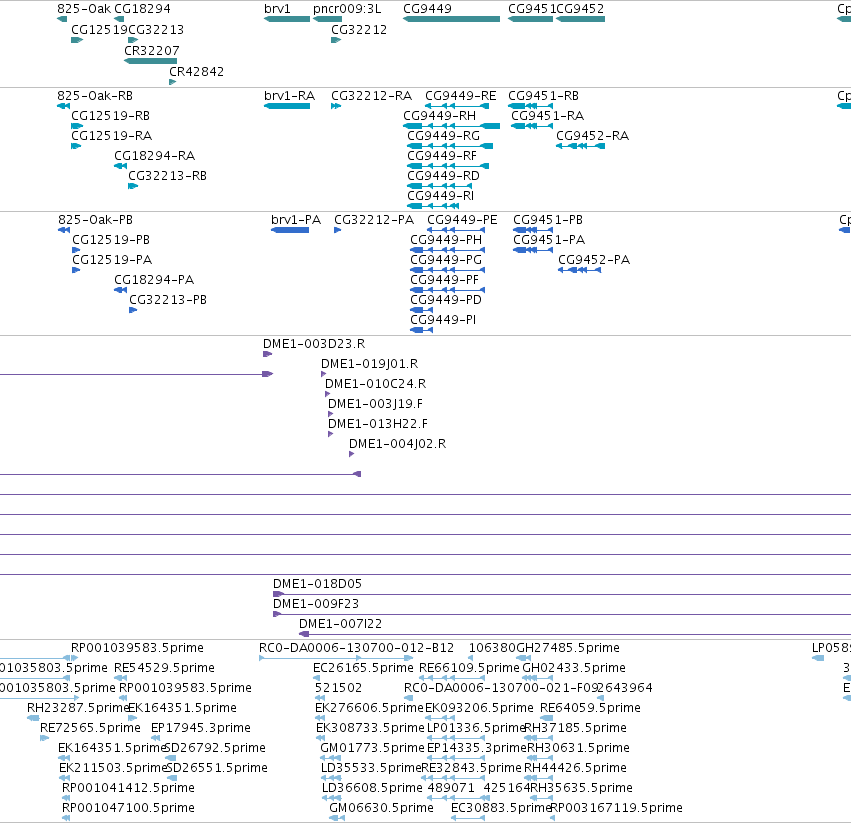Open the DME1-013H22.F clone label
The height and width of the screenshot is (823, 851).
(x=377, y=423)
